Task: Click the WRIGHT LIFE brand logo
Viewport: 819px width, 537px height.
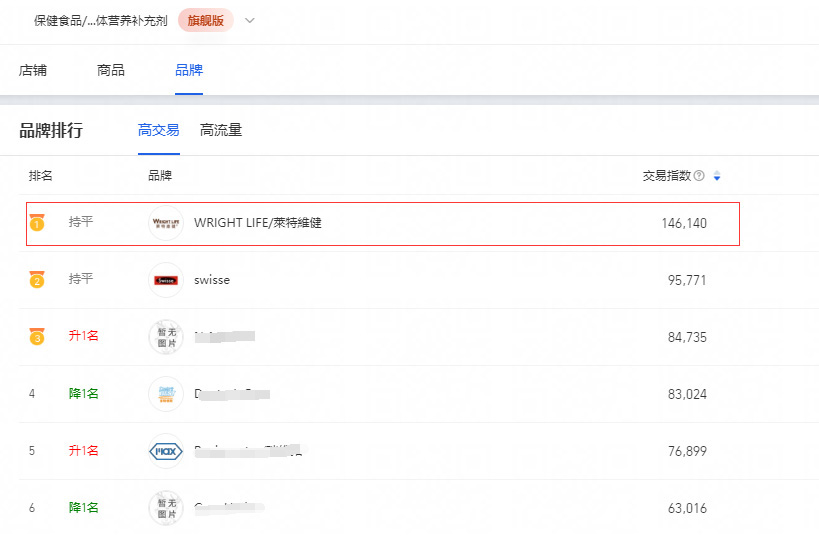Action: pos(166,223)
